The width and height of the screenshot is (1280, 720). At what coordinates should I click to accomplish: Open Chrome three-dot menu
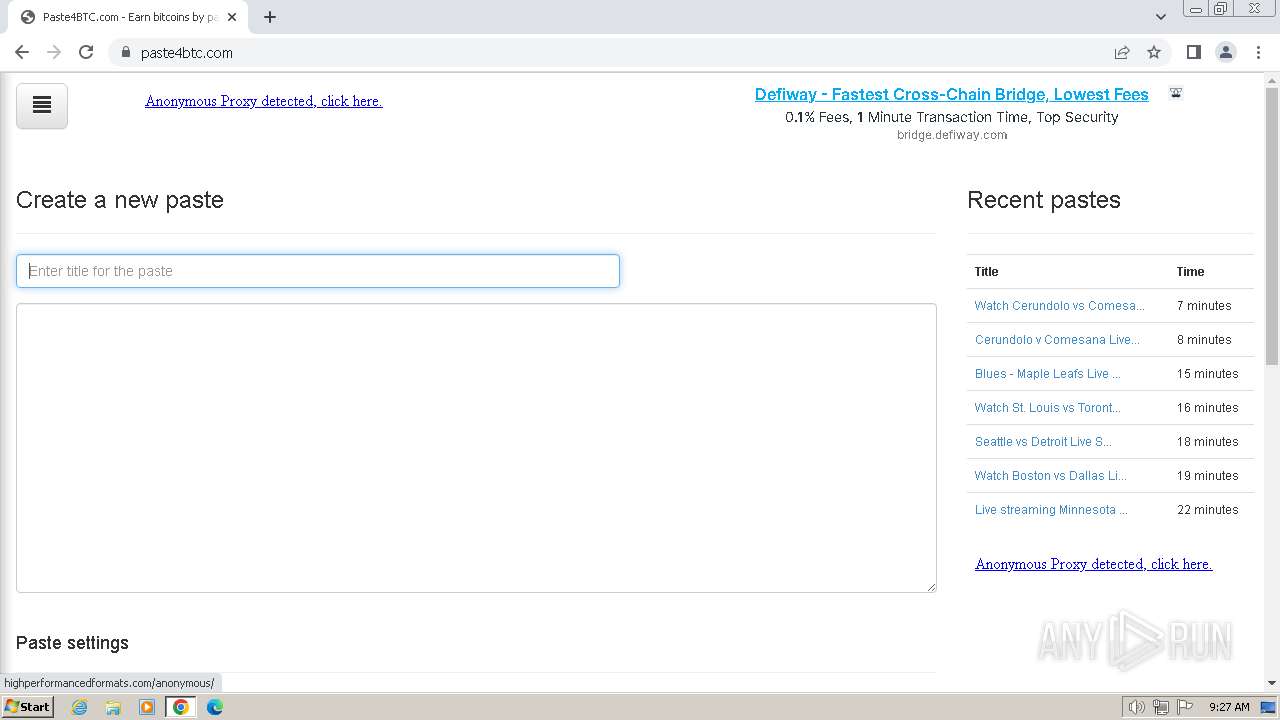(1259, 52)
